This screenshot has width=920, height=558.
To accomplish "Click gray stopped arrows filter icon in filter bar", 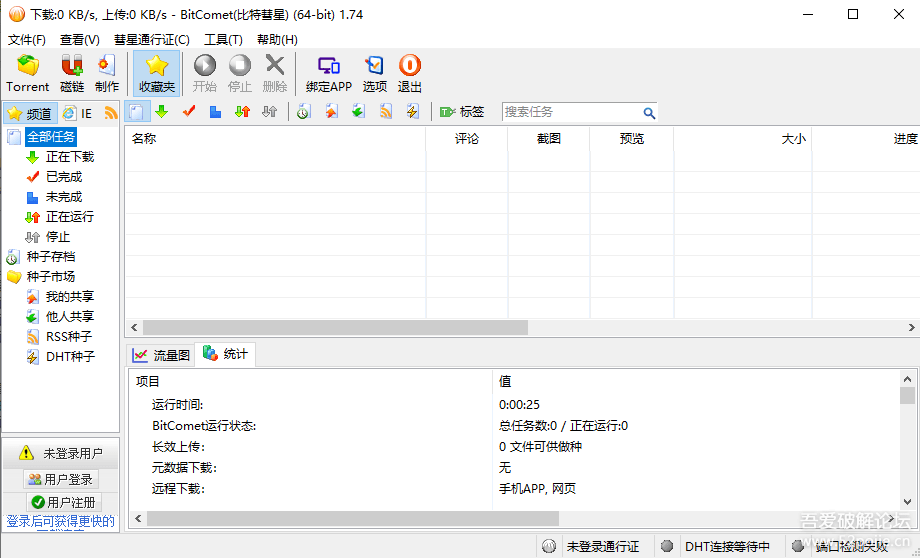I will pos(269,111).
